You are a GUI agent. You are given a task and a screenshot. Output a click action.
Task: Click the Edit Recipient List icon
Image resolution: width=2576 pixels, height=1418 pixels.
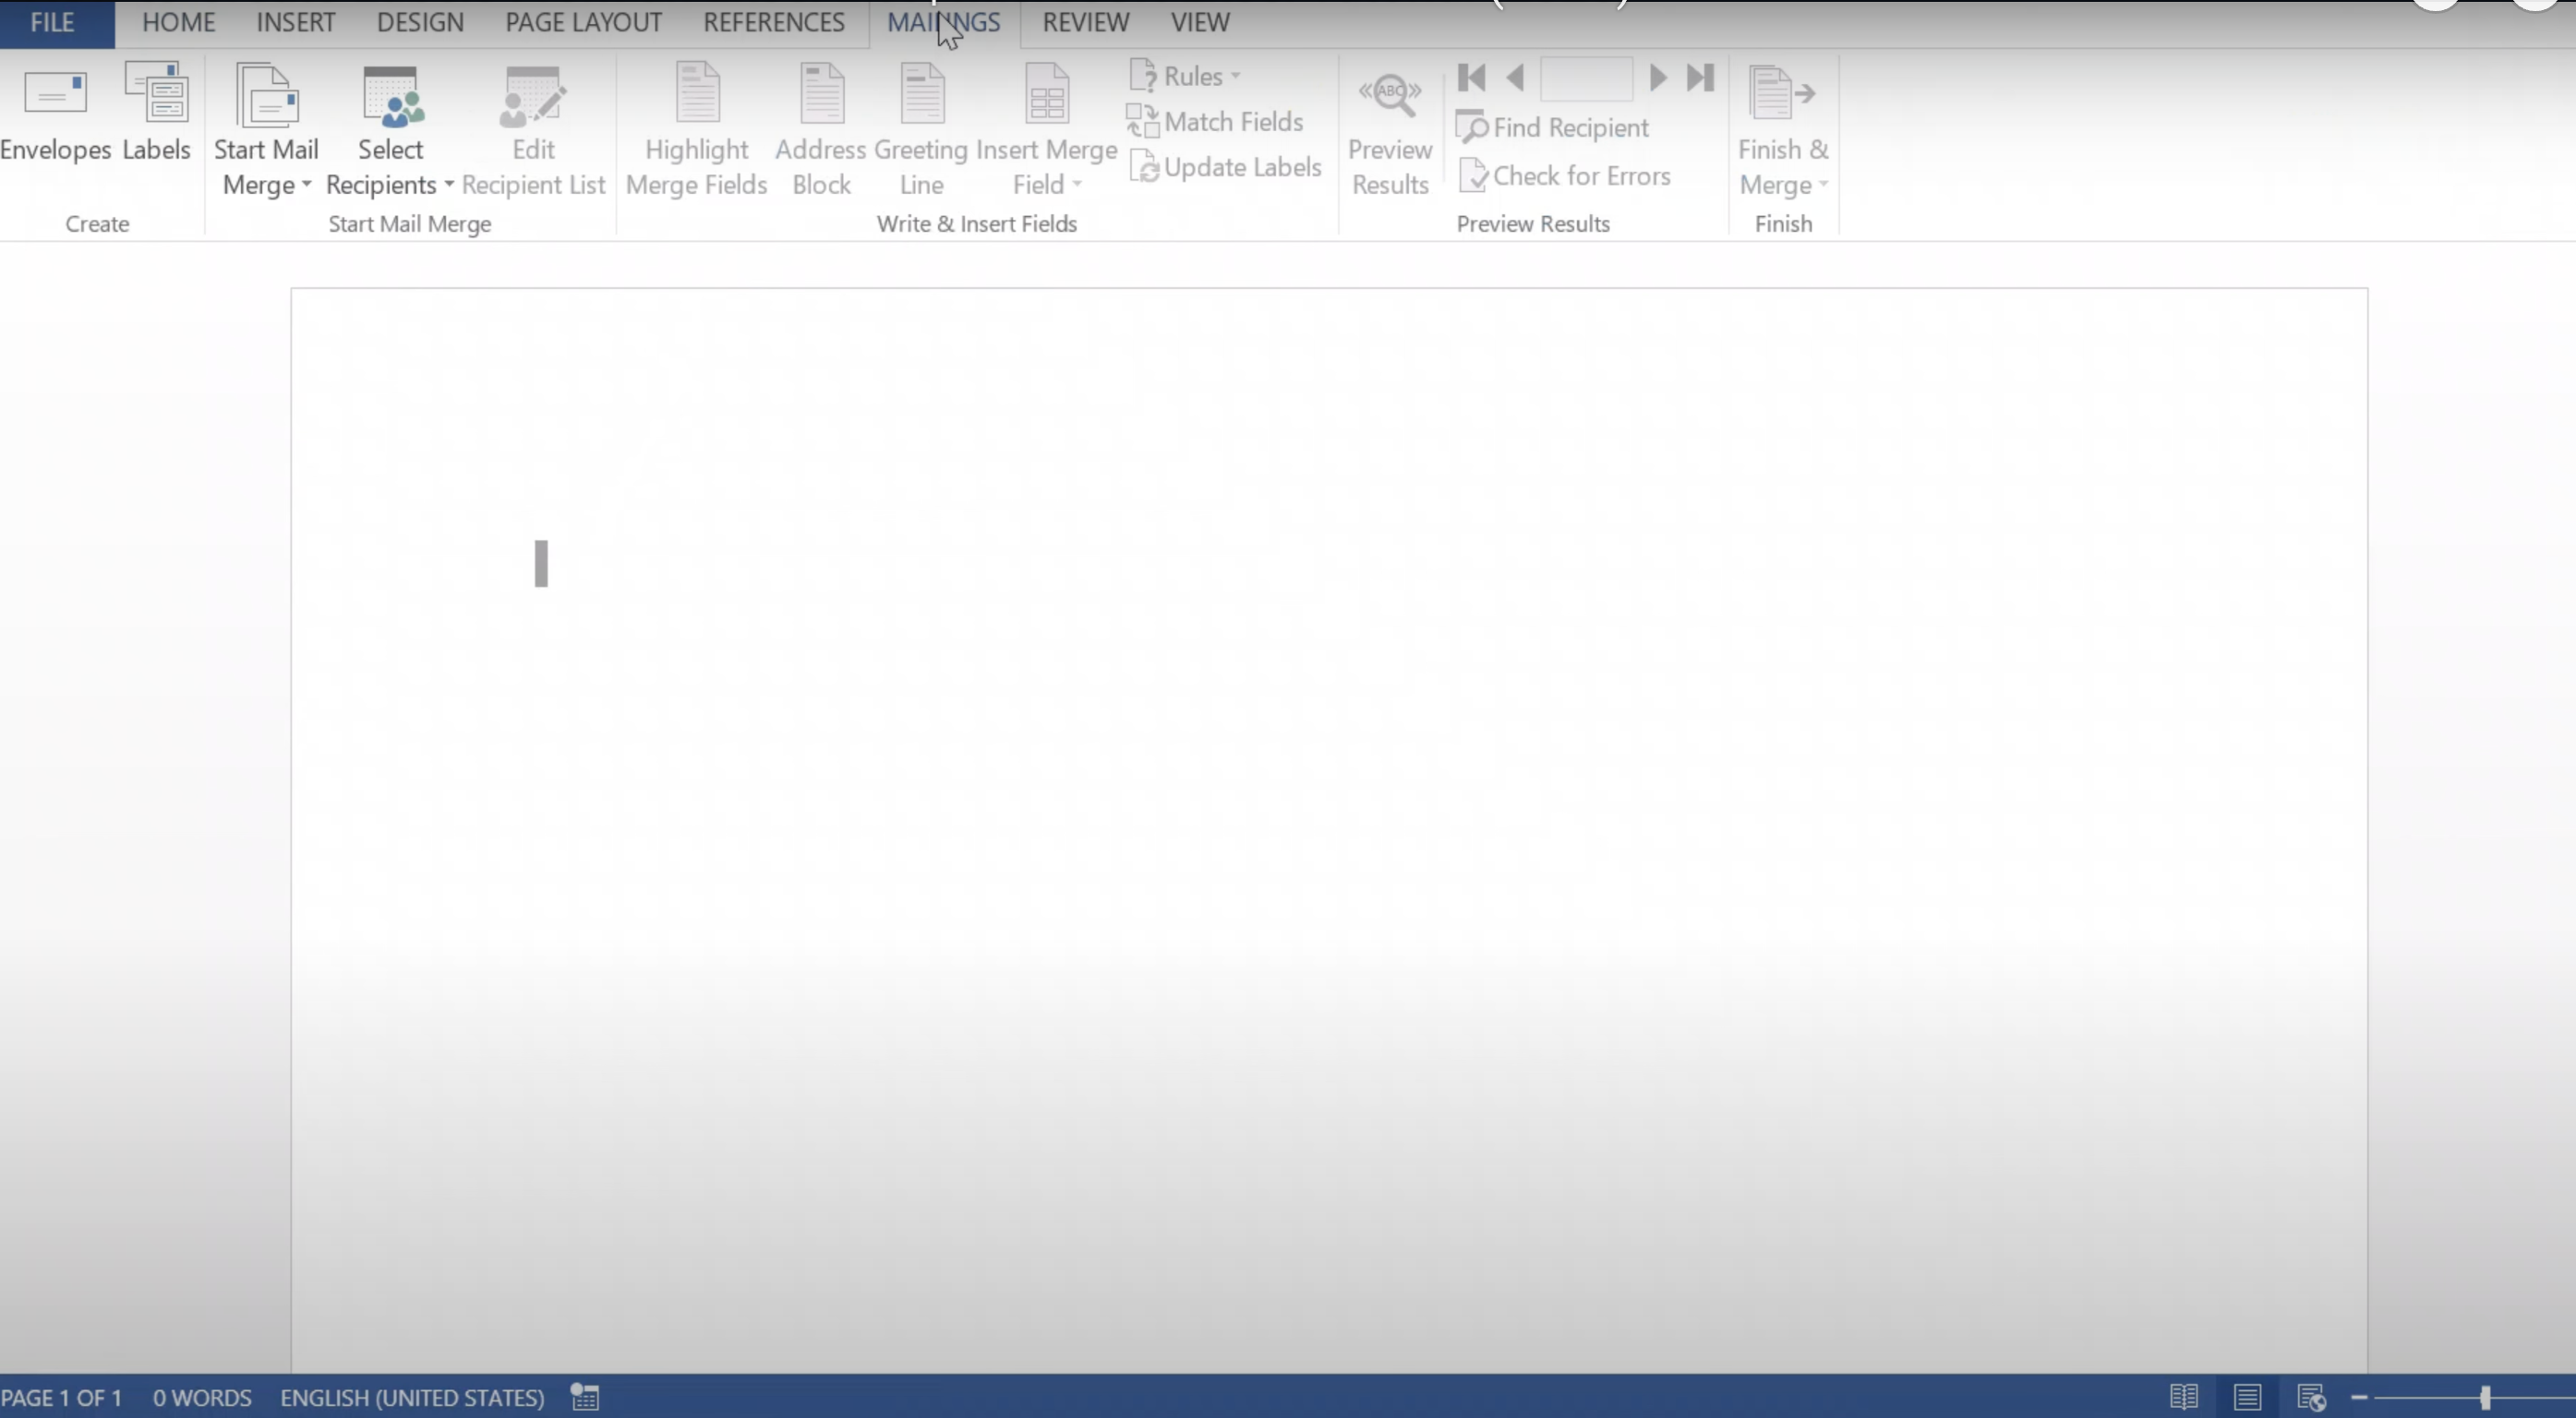533,98
